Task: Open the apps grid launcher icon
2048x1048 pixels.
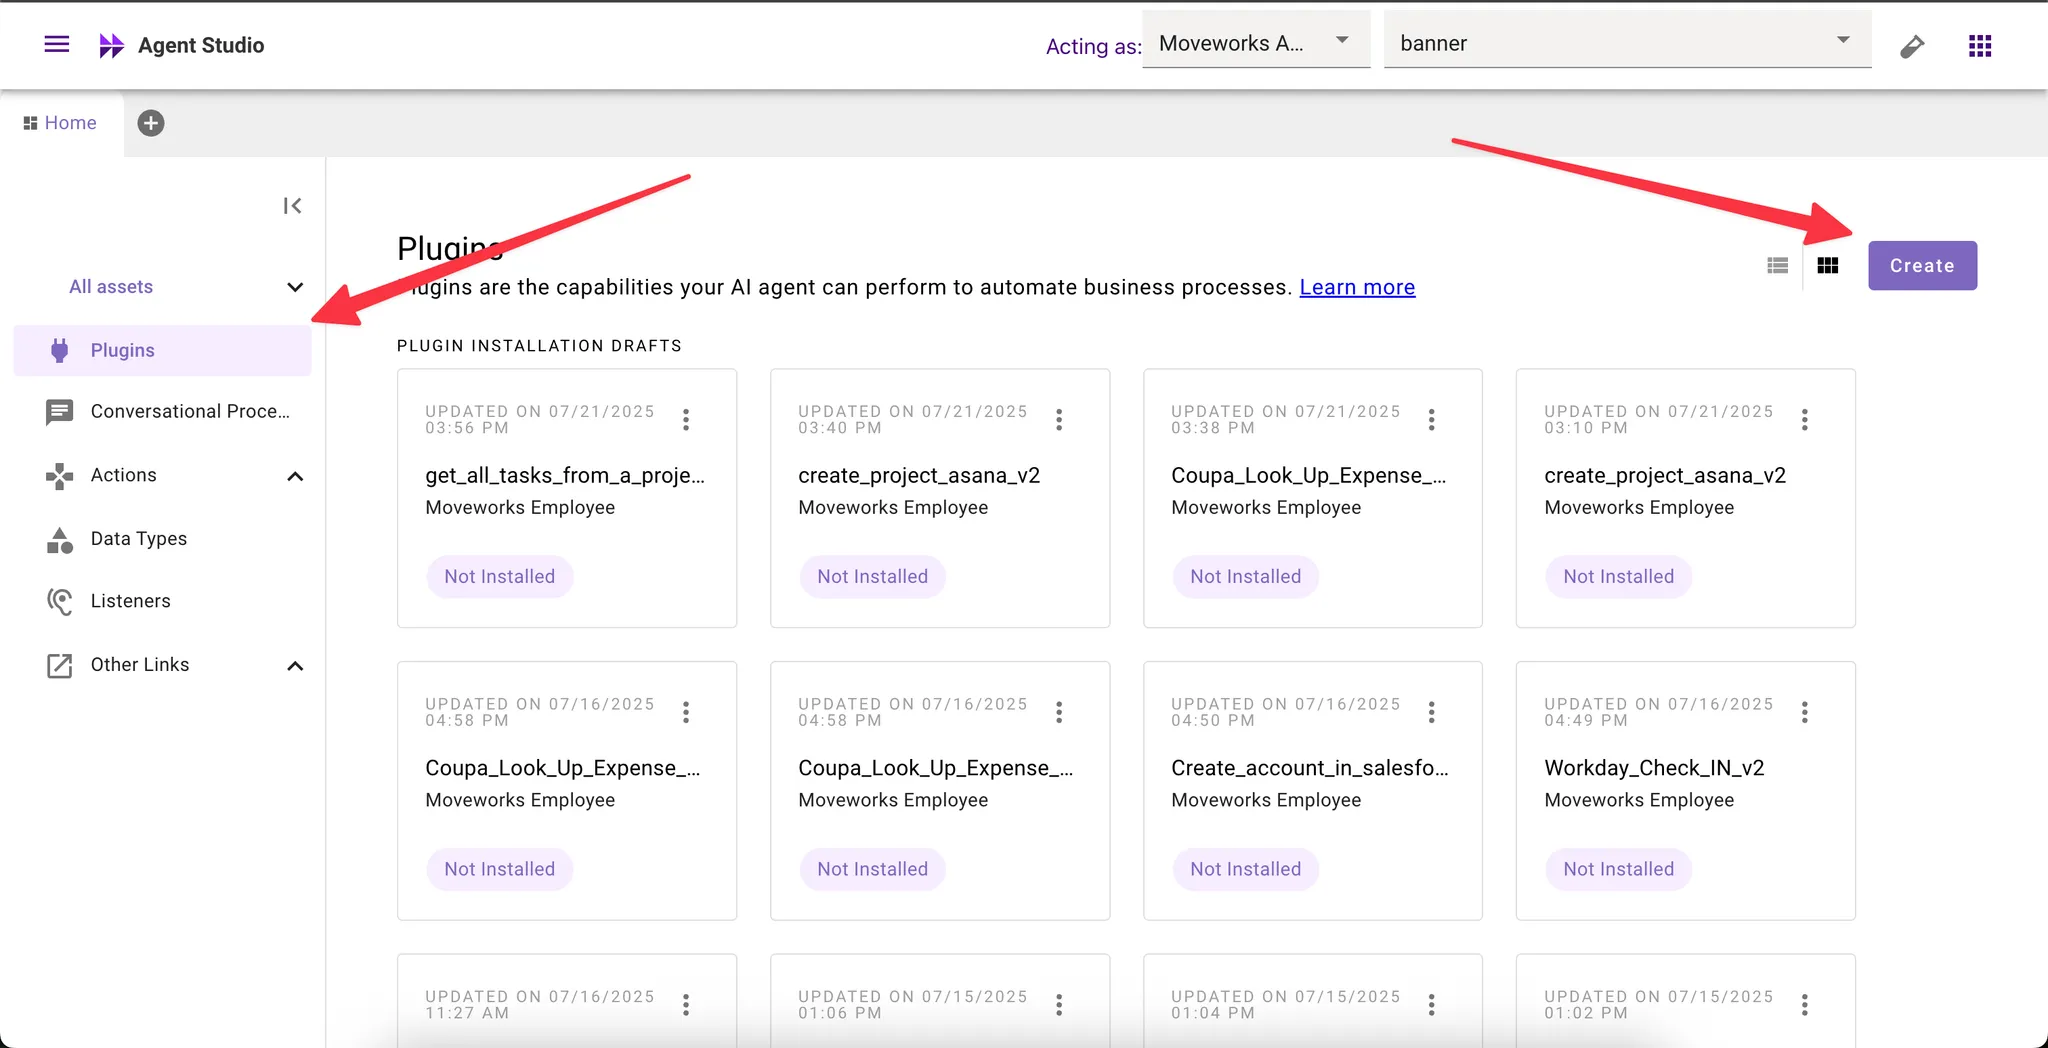Action: [1980, 46]
